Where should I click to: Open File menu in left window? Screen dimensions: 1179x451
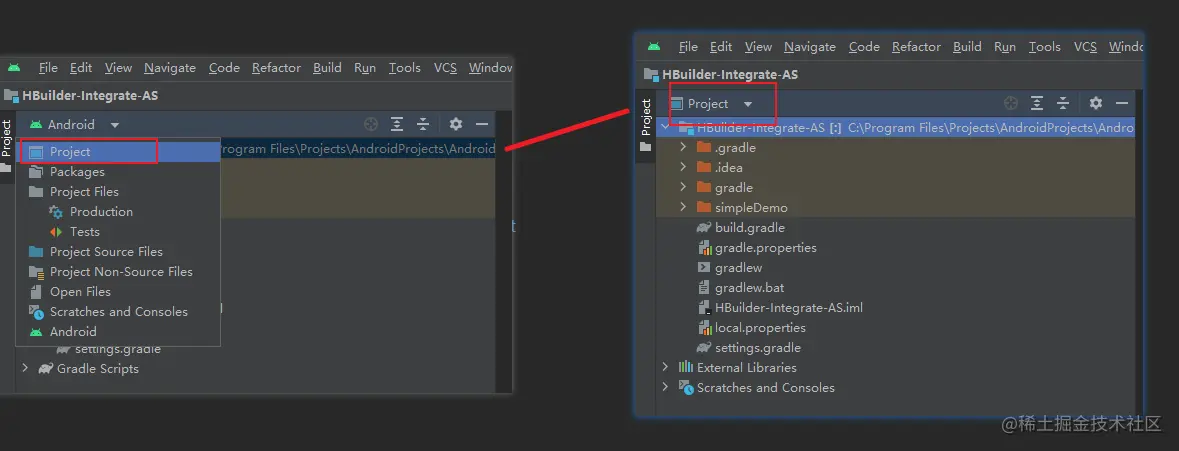(x=48, y=68)
